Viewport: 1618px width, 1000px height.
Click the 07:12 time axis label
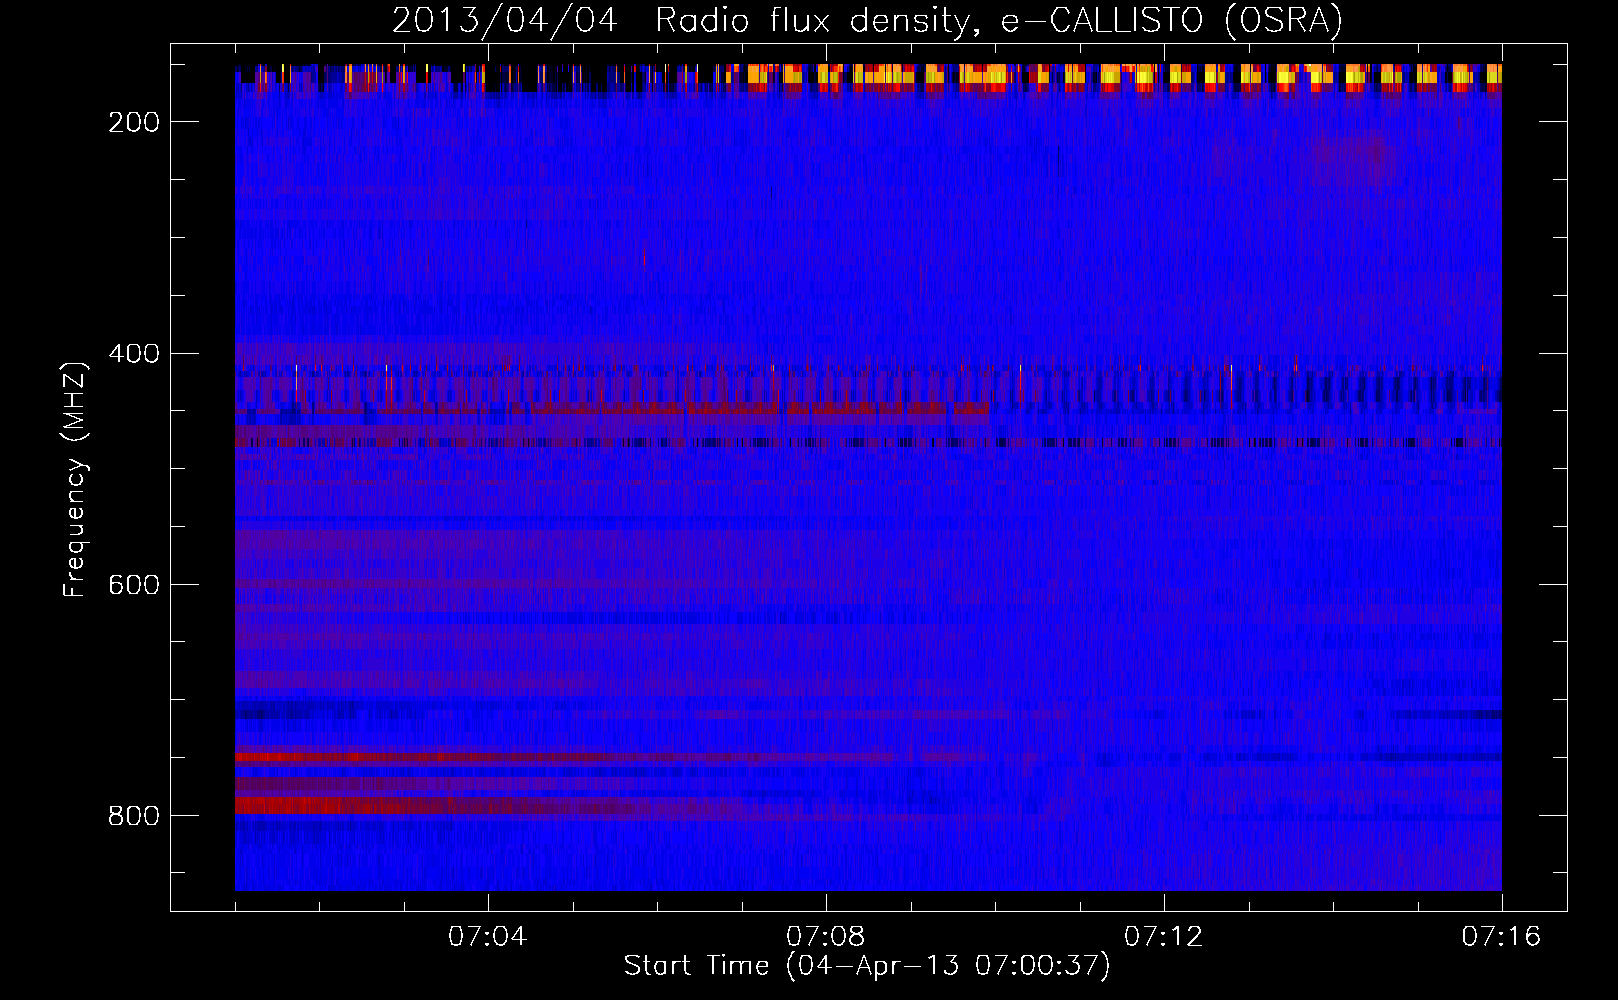[x=1164, y=937]
